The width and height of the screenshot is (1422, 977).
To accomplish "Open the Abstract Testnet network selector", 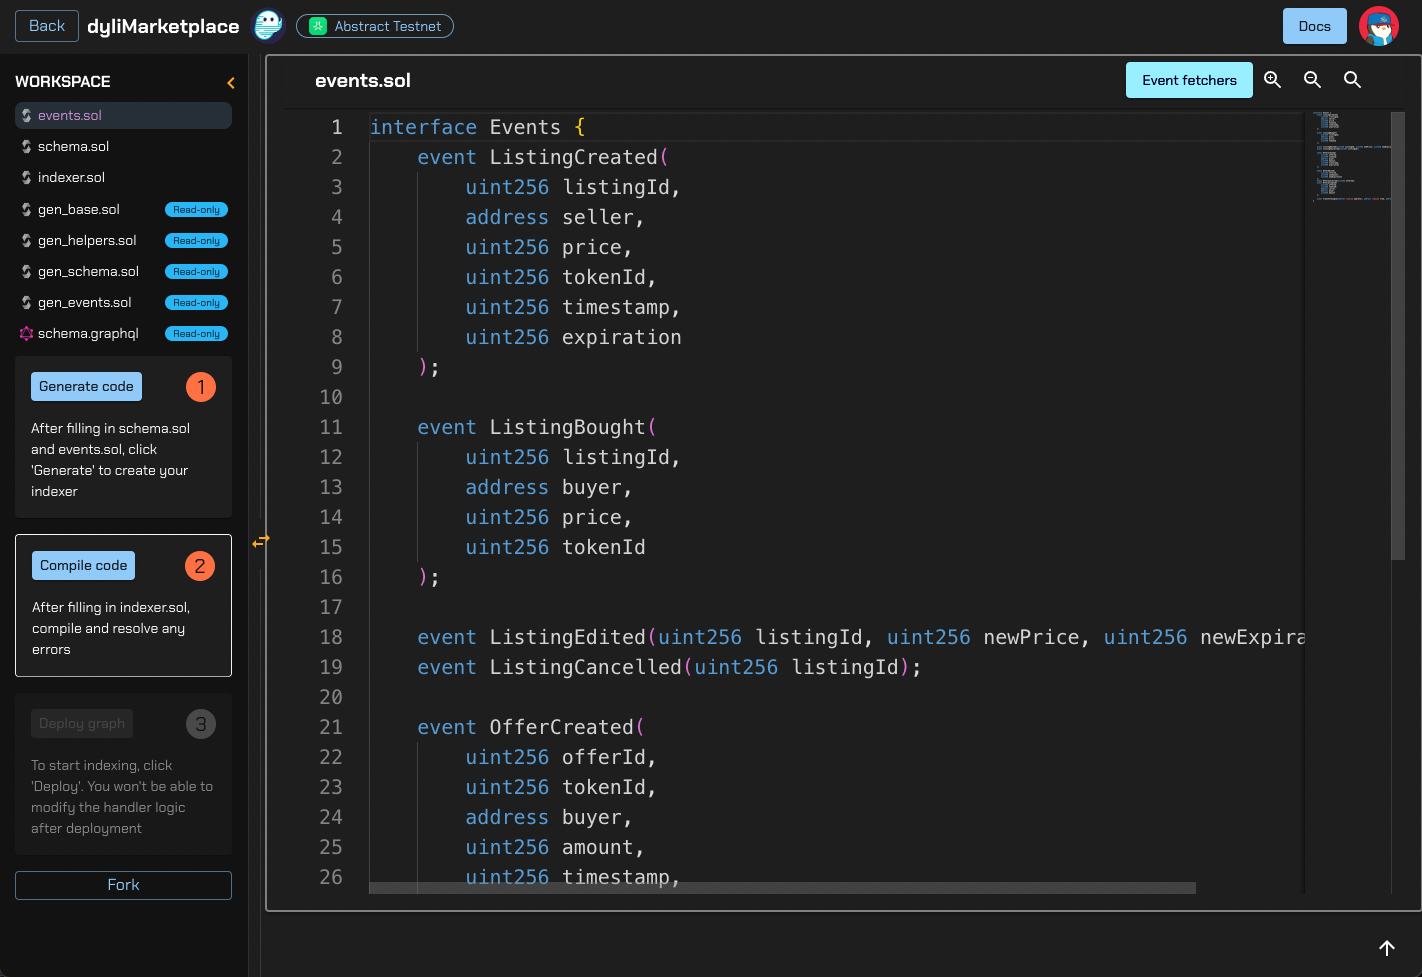I will 375,26.
